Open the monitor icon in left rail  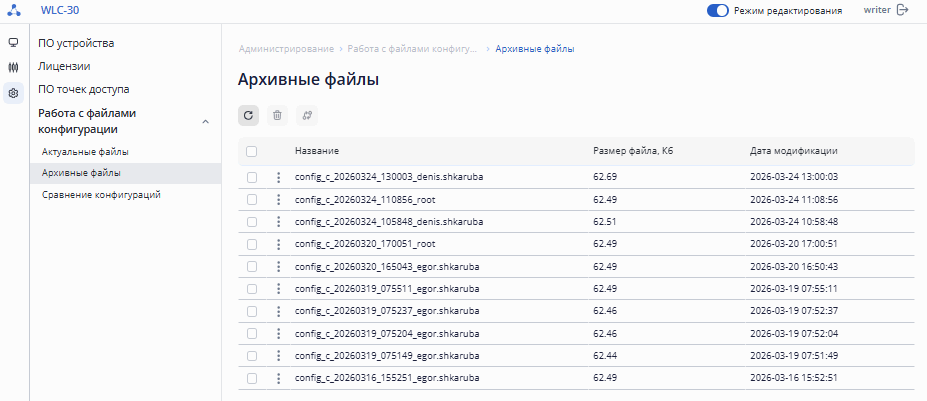13,43
